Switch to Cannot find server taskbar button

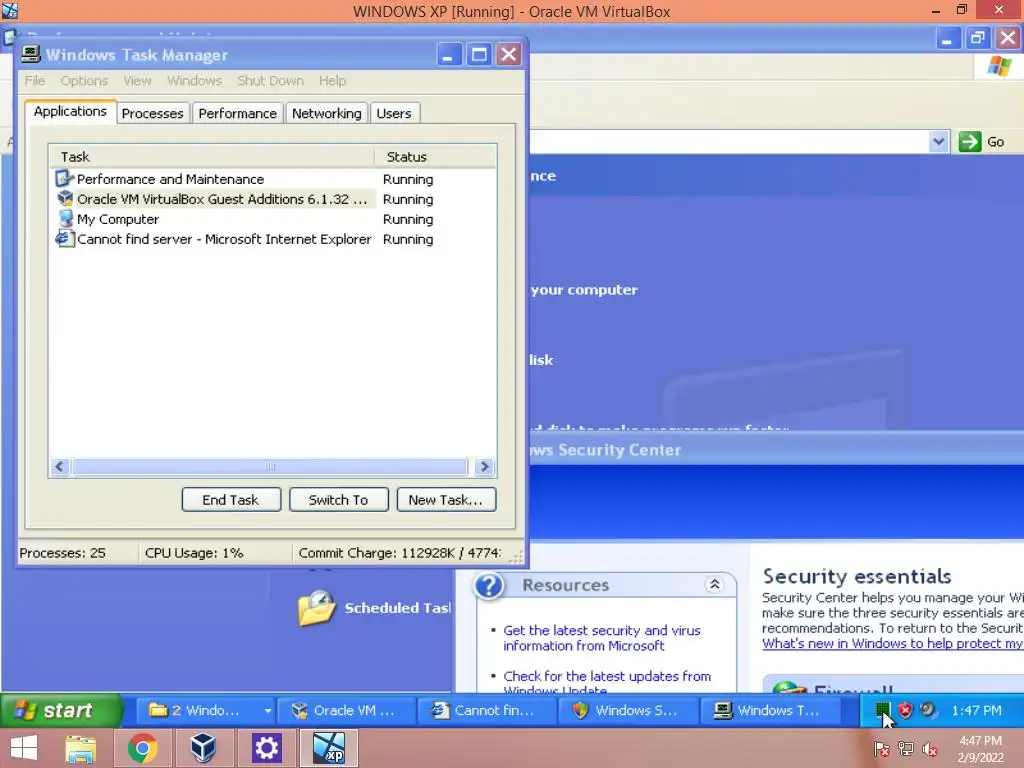point(487,710)
